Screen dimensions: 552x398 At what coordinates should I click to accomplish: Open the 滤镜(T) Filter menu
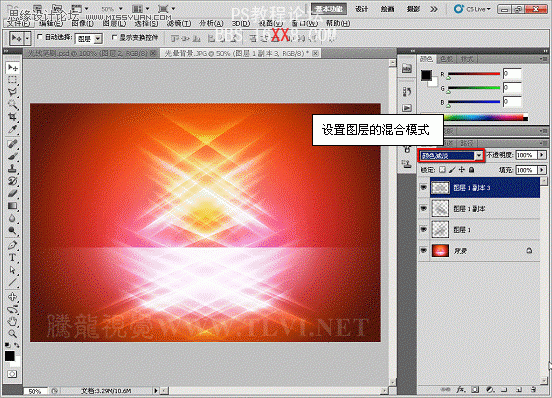click(179, 23)
